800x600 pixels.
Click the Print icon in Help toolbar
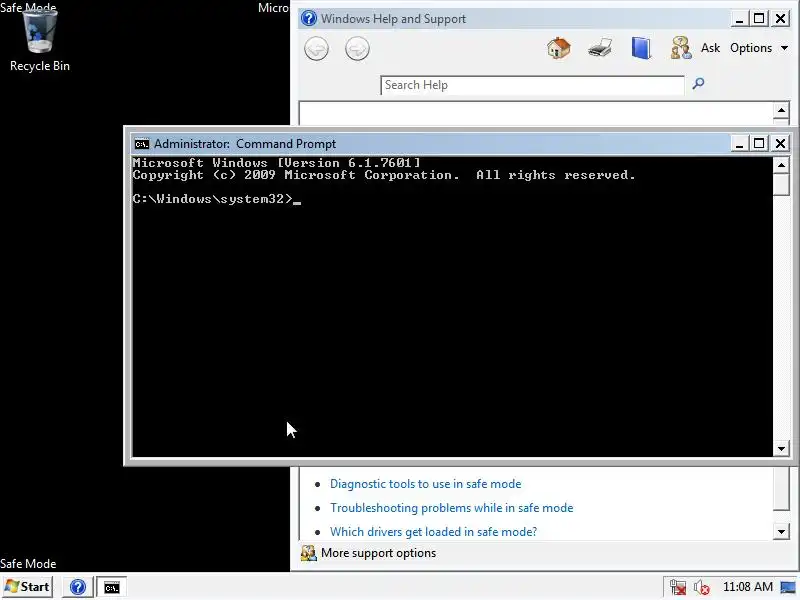pyautogui.click(x=600, y=48)
